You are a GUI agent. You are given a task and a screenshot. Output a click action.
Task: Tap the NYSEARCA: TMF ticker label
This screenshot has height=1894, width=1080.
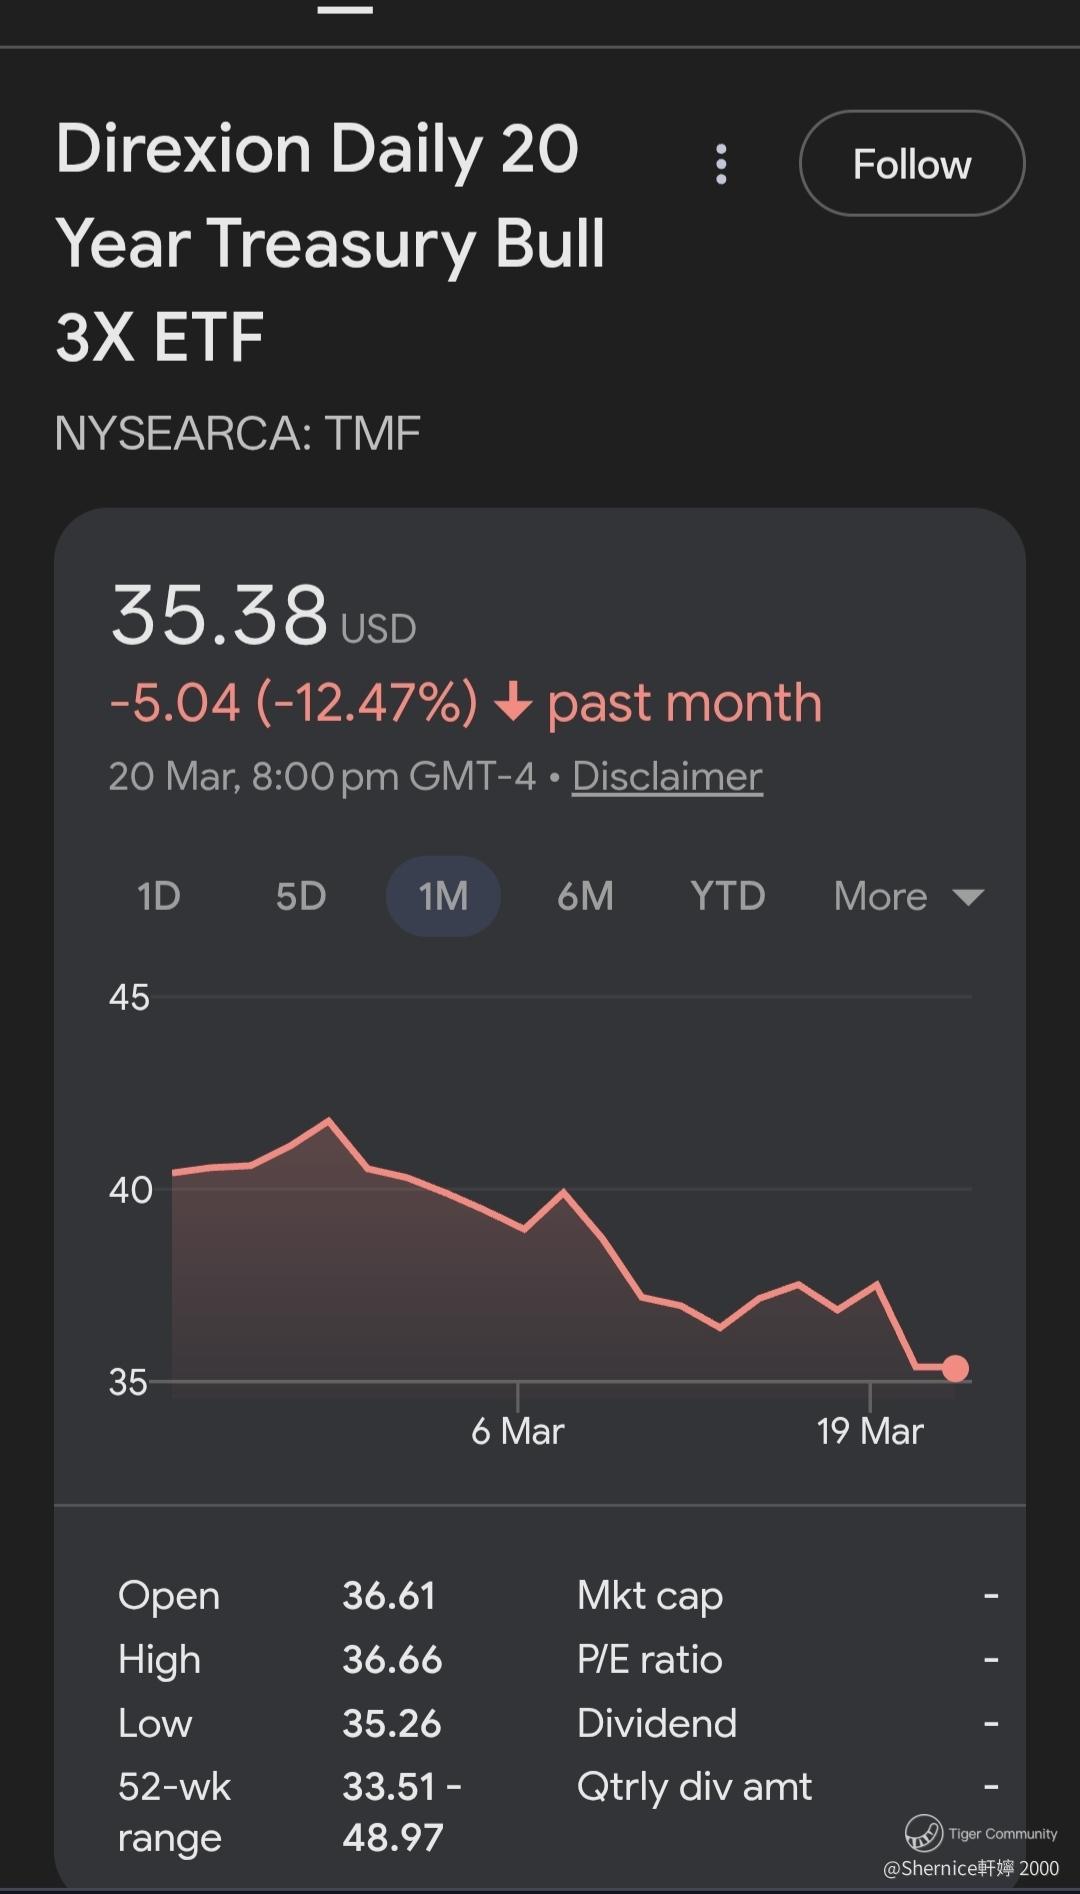[237, 433]
